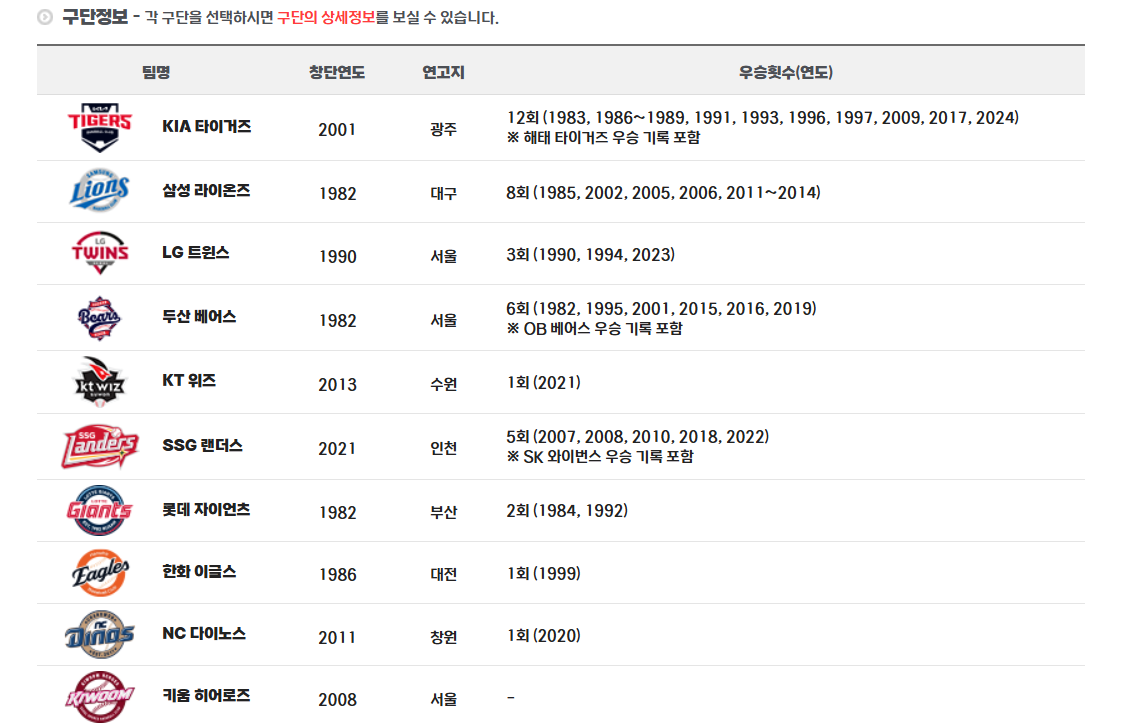Click the 5회 championship list for SSG
The height and width of the screenshot is (726, 1146).
637,437
